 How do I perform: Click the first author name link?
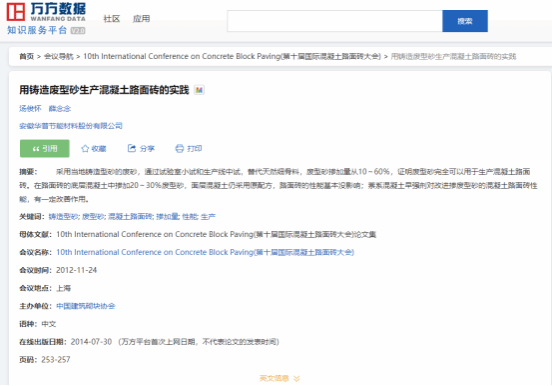pos(30,108)
